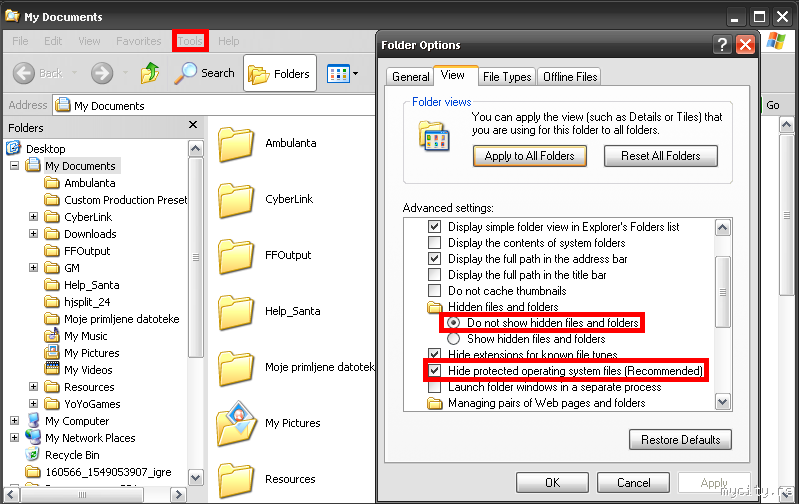Select Do not show hidden files radio
Screen dimensions: 799x504
(x=453, y=323)
